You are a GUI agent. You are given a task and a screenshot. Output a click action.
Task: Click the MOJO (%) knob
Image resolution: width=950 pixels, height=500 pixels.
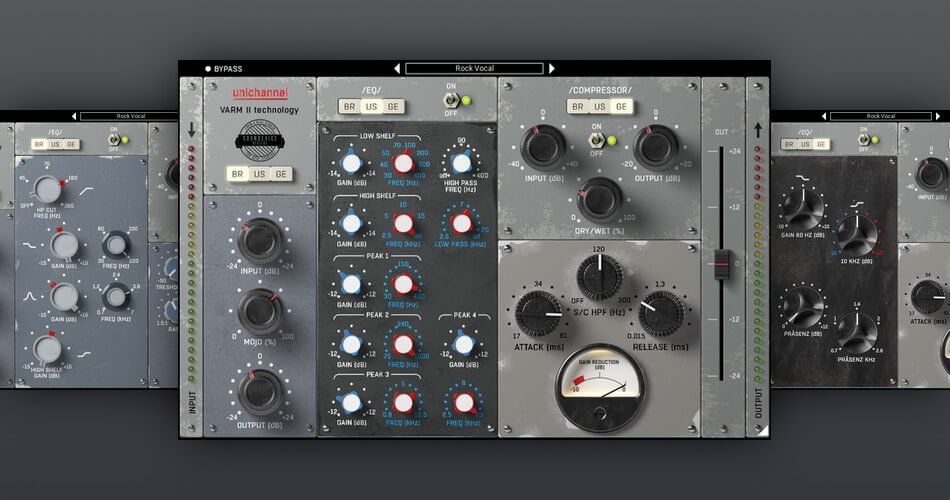pos(259,312)
